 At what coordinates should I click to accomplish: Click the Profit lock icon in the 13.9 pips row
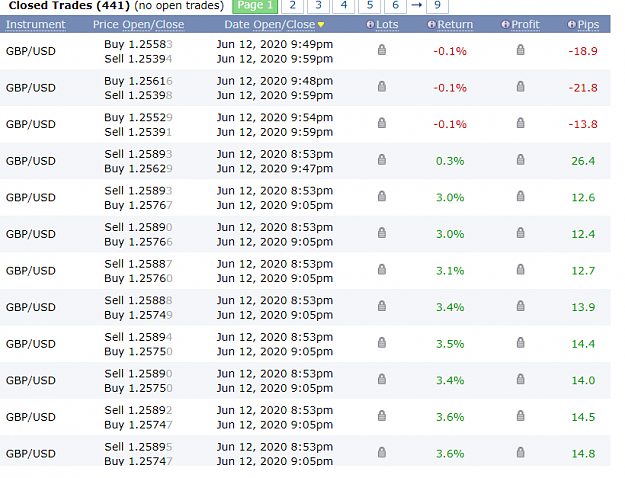[x=521, y=306]
